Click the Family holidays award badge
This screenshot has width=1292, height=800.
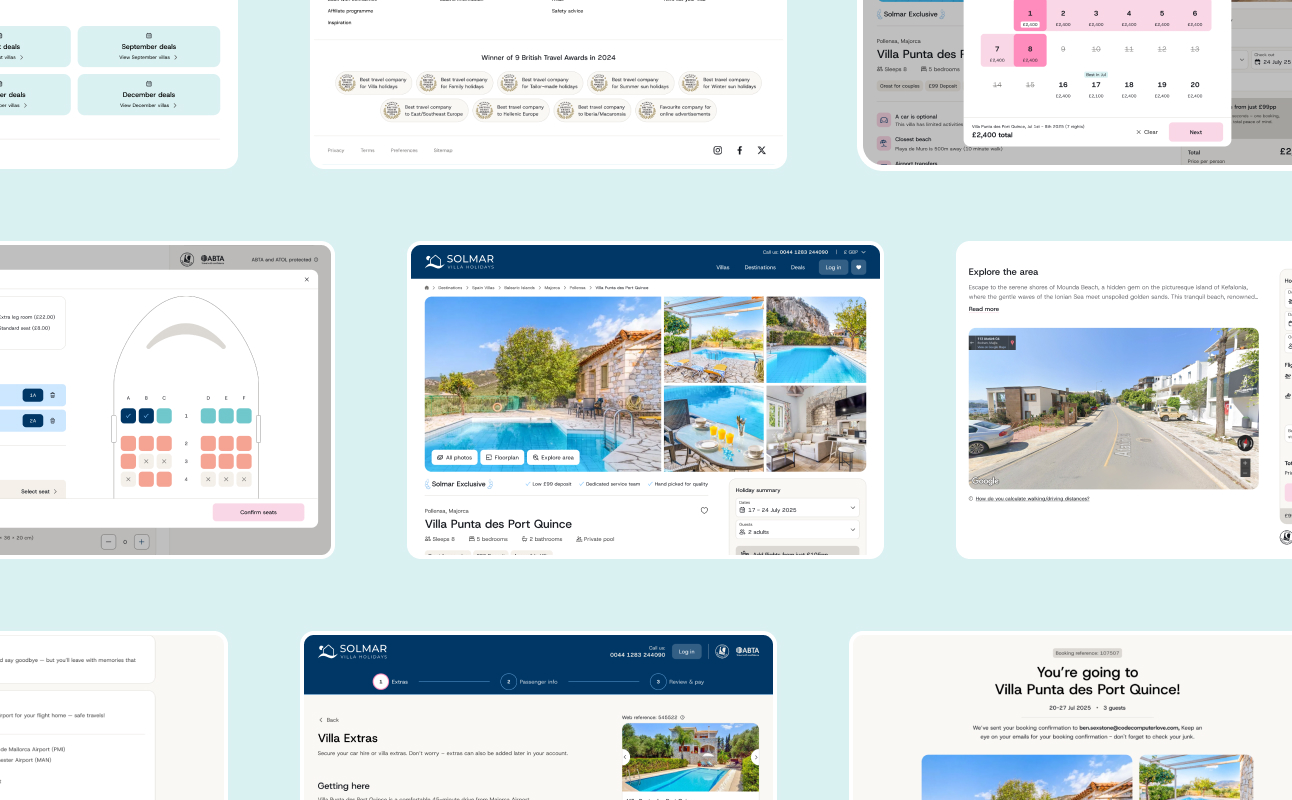(455, 83)
